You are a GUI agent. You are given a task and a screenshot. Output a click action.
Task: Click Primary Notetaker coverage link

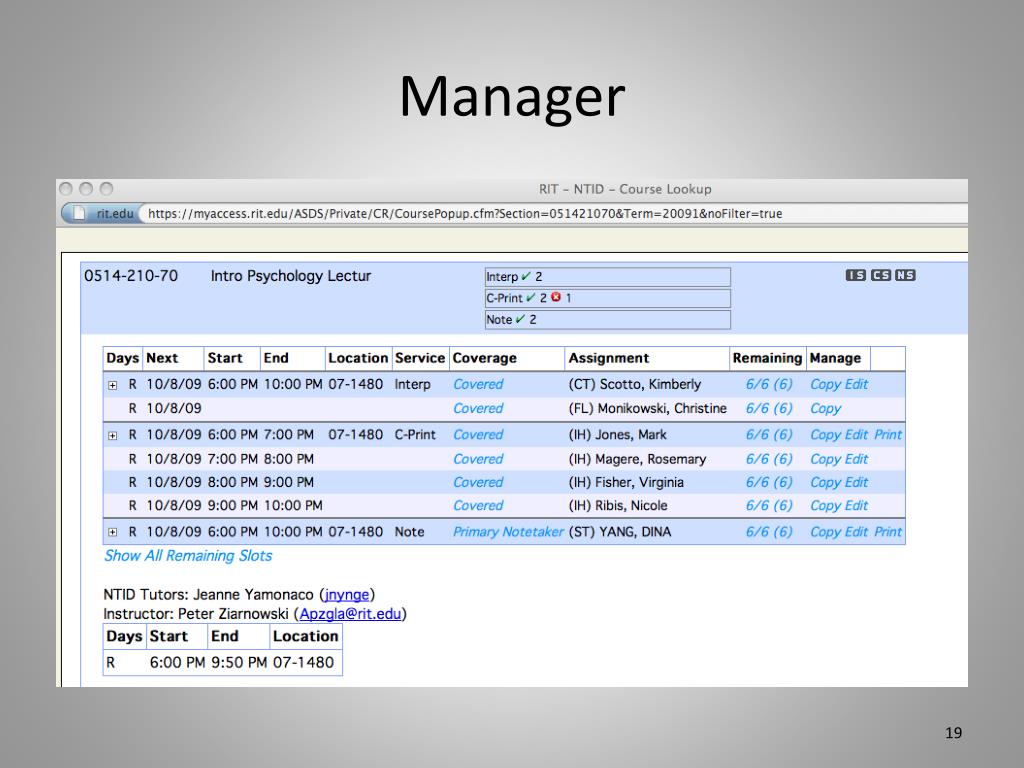(x=508, y=532)
